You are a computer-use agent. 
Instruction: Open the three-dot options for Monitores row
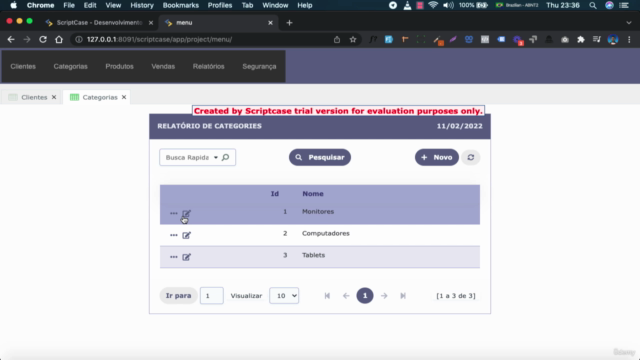tap(173, 213)
